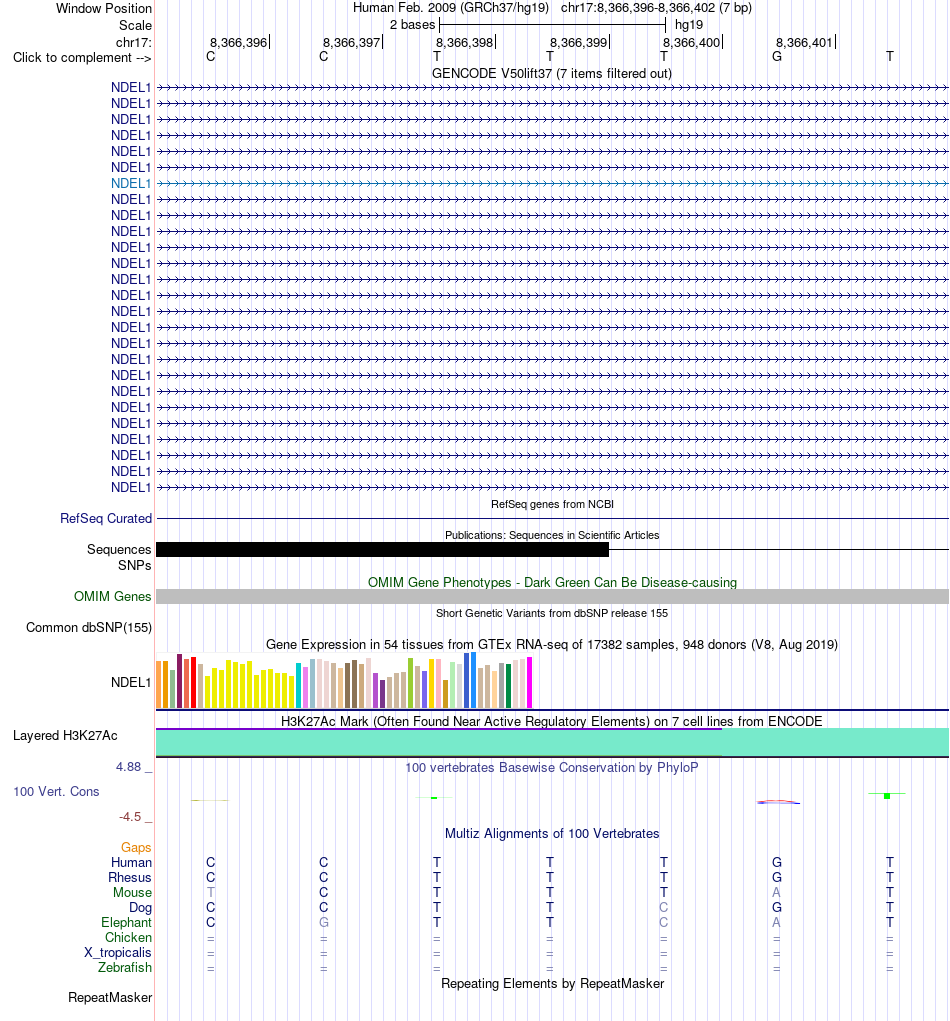Click the 8,366,396 ruler position
The width and height of the screenshot is (950, 1021).
(x=238, y=42)
